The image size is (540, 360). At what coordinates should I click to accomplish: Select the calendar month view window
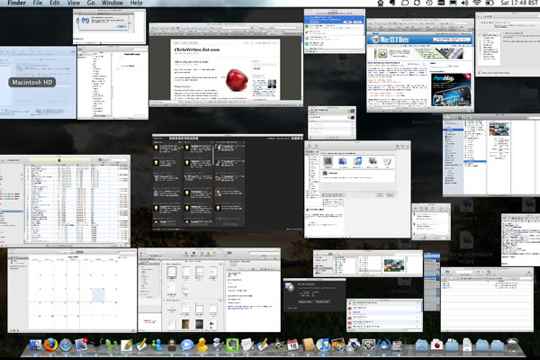tap(72, 290)
